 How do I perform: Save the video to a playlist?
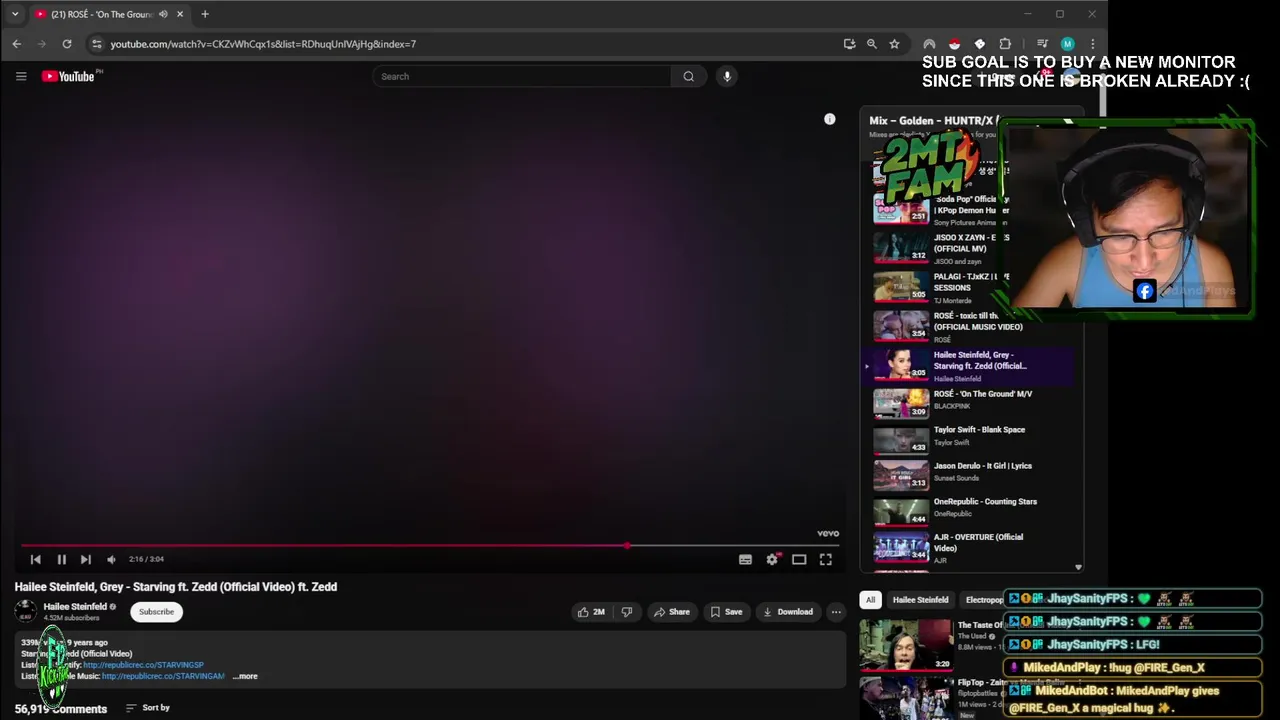click(726, 612)
